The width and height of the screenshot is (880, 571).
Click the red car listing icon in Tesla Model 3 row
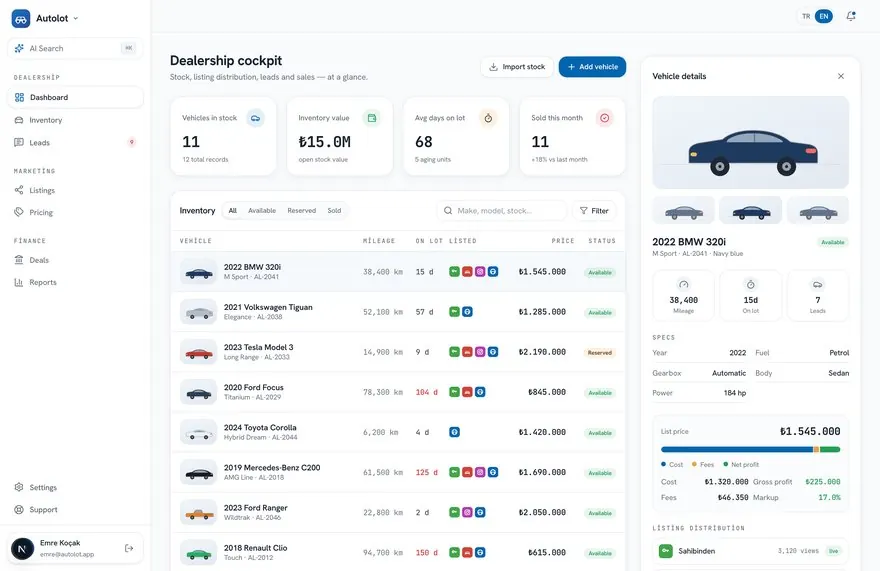pos(467,352)
